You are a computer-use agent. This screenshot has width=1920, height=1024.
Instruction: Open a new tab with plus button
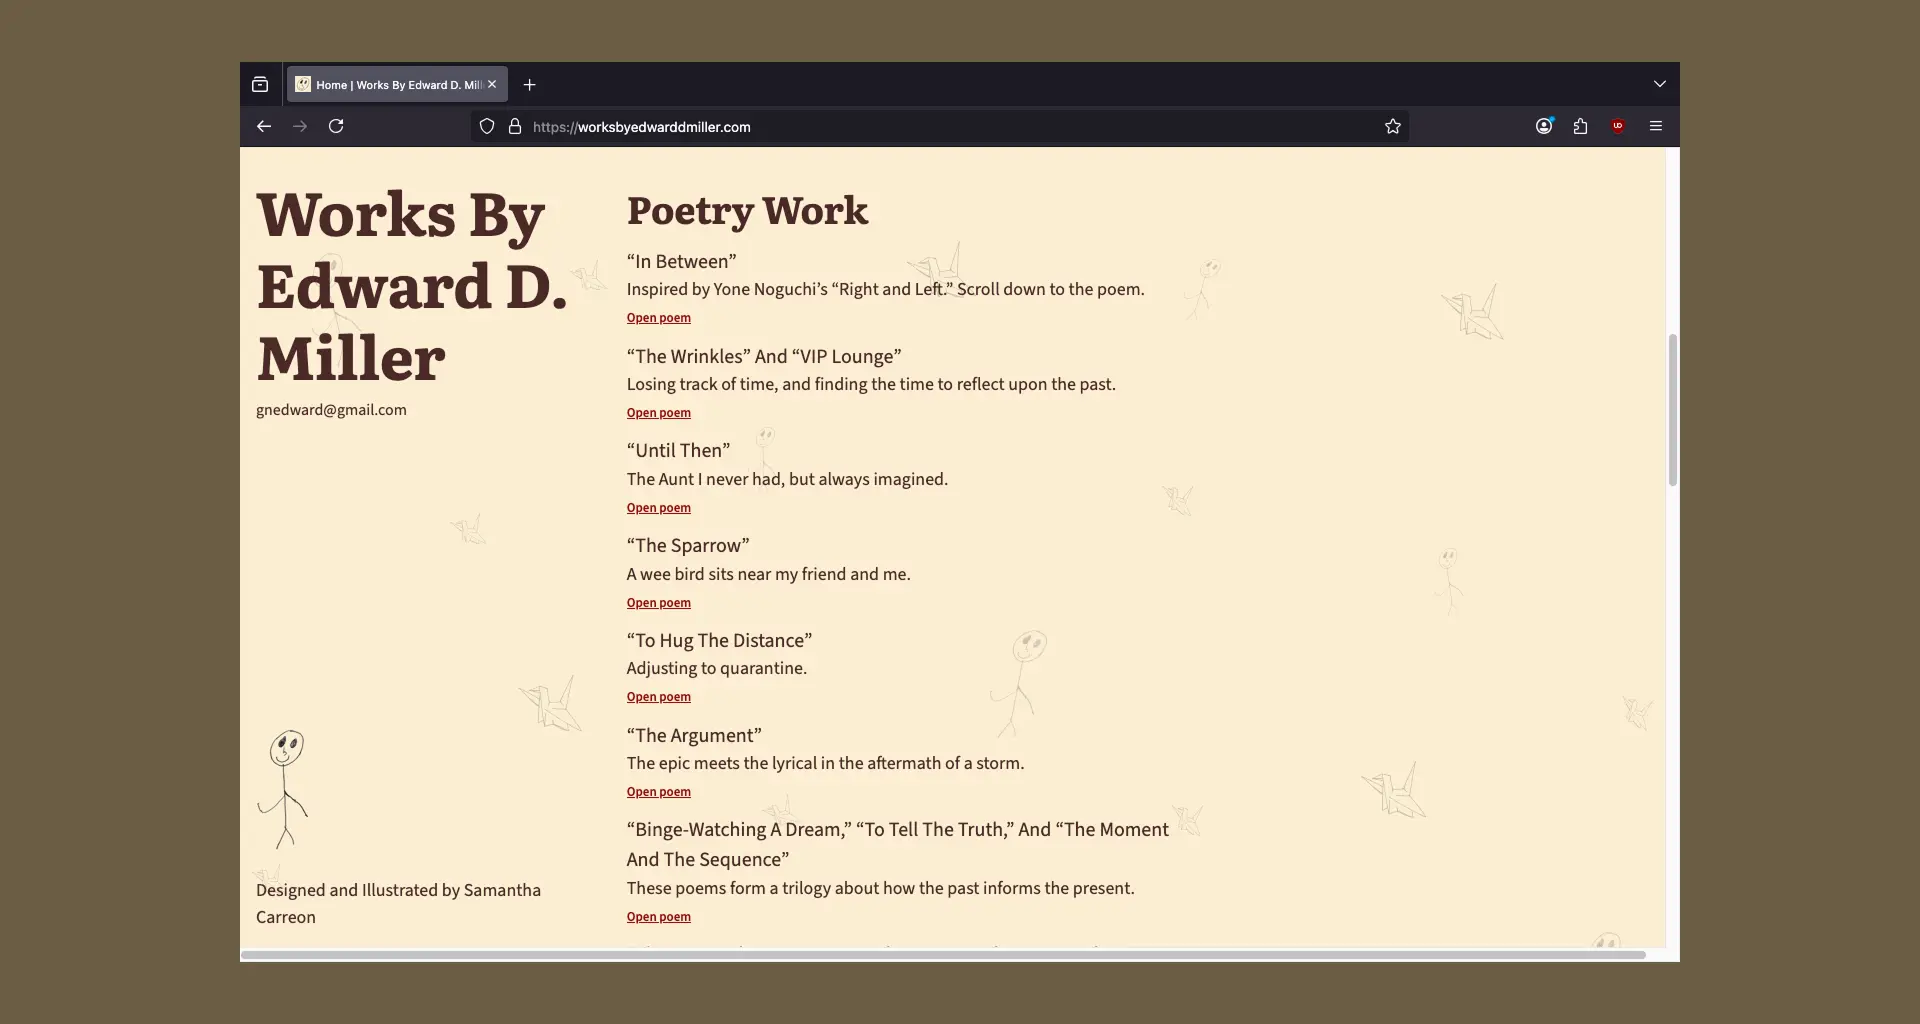[530, 85]
